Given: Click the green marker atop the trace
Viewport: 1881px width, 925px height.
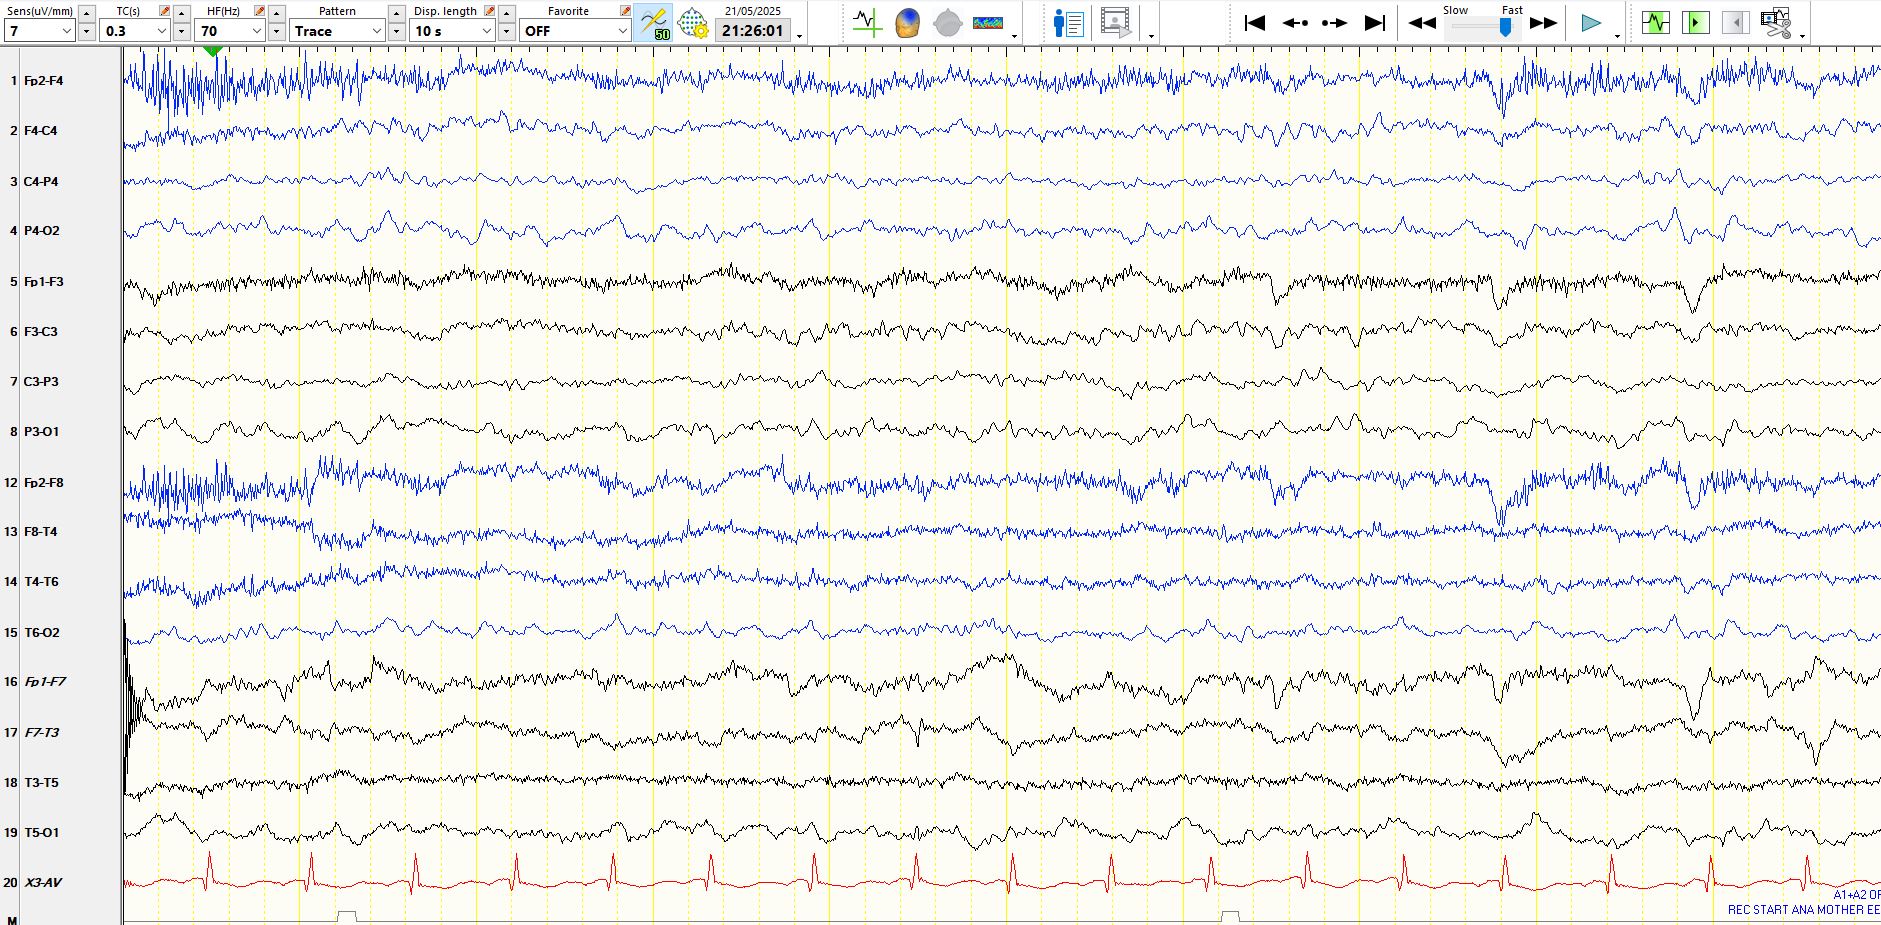Looking at the screenshot, I should coord(211,50).
